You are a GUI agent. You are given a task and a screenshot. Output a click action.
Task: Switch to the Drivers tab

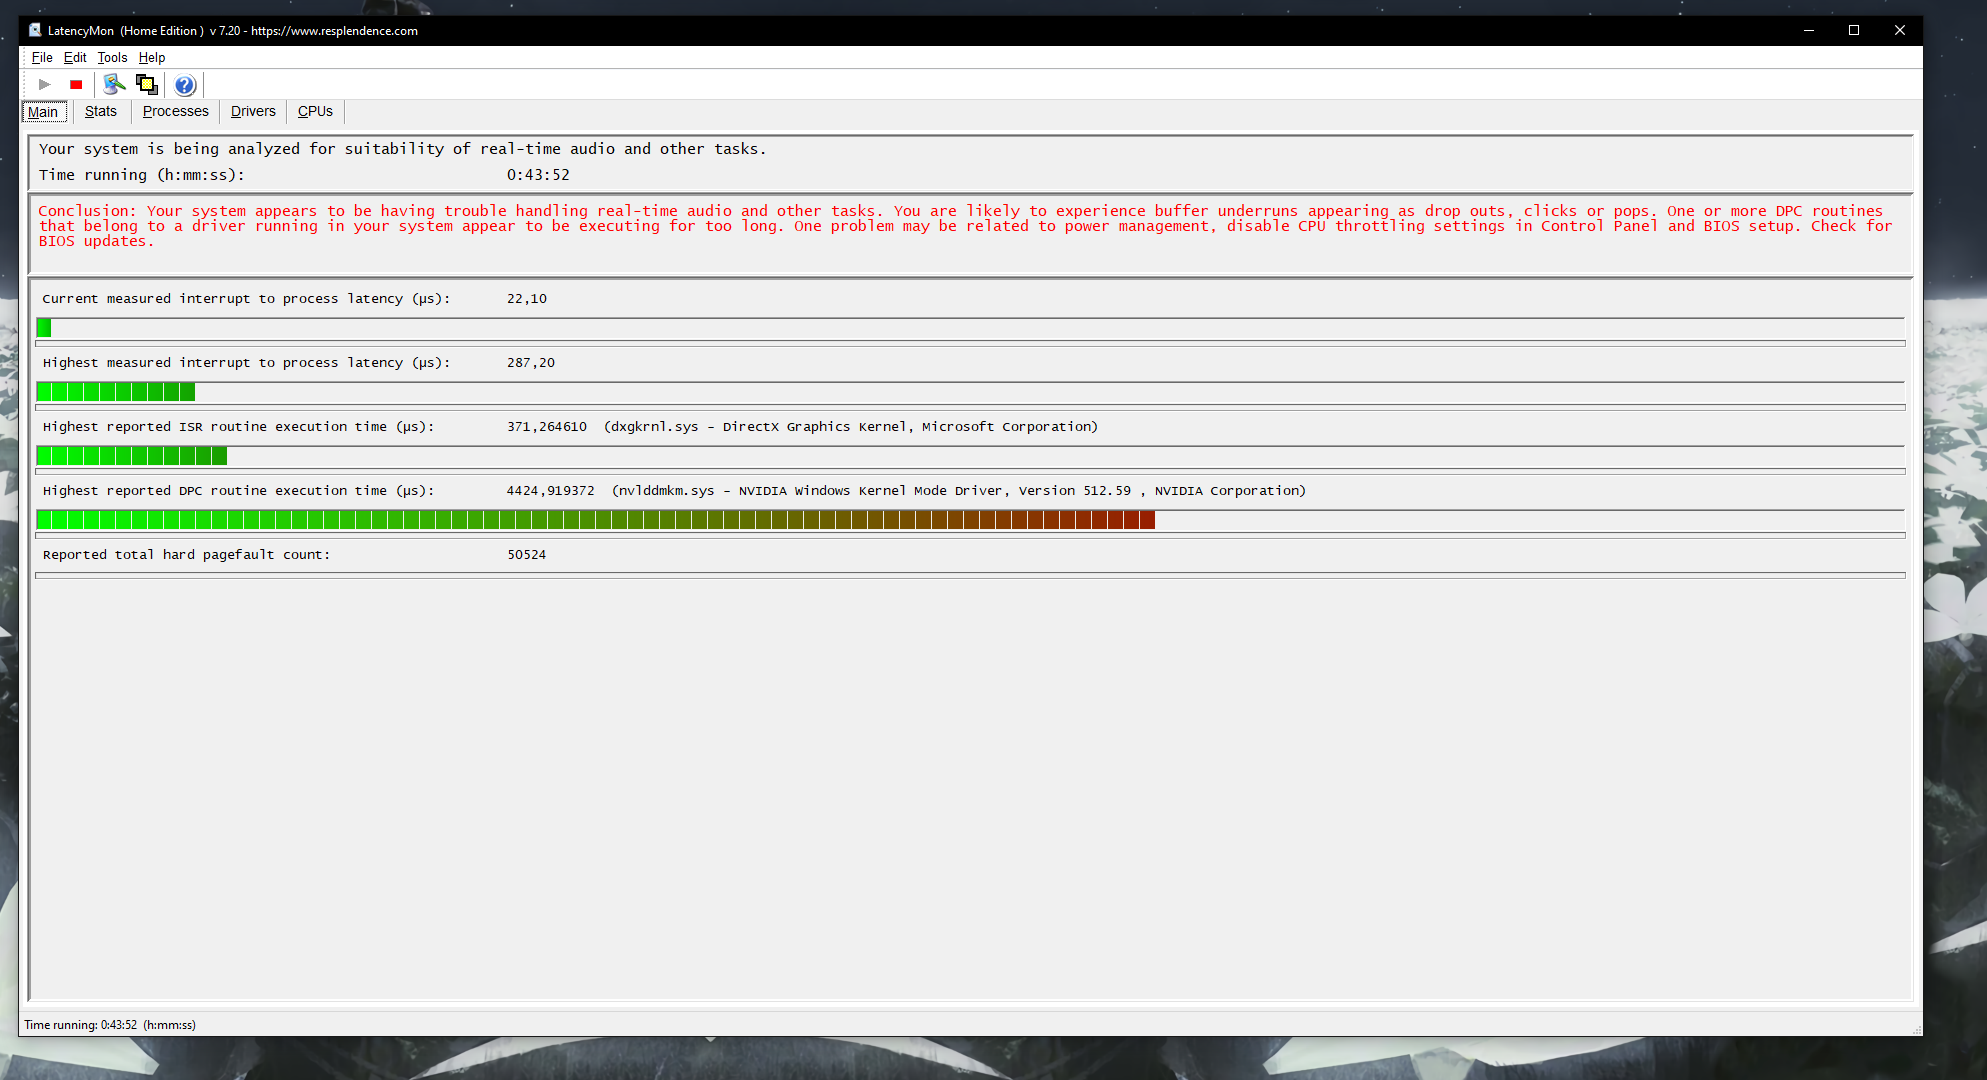[253, 111]
